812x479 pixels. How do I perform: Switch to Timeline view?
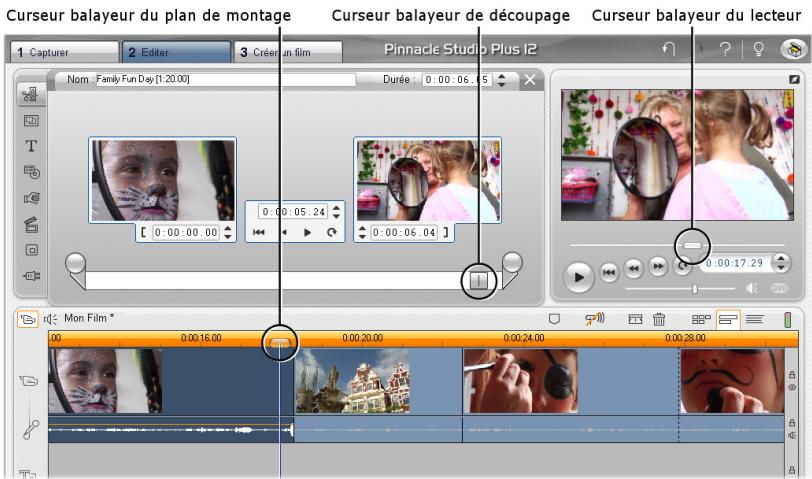point(728,320)
